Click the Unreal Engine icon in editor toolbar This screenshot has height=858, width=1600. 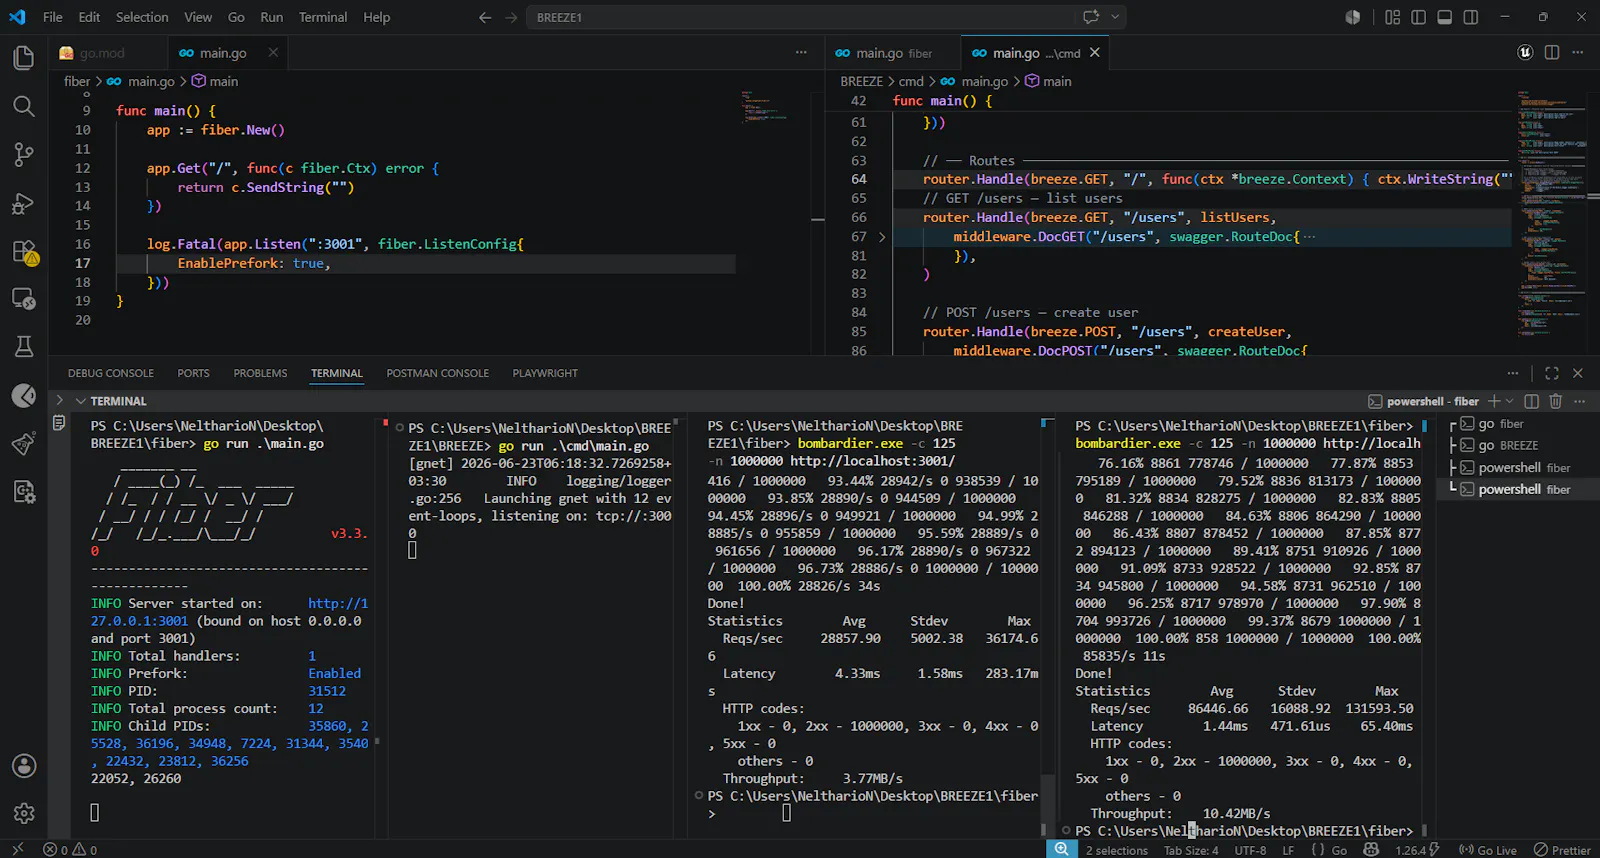1525,53
